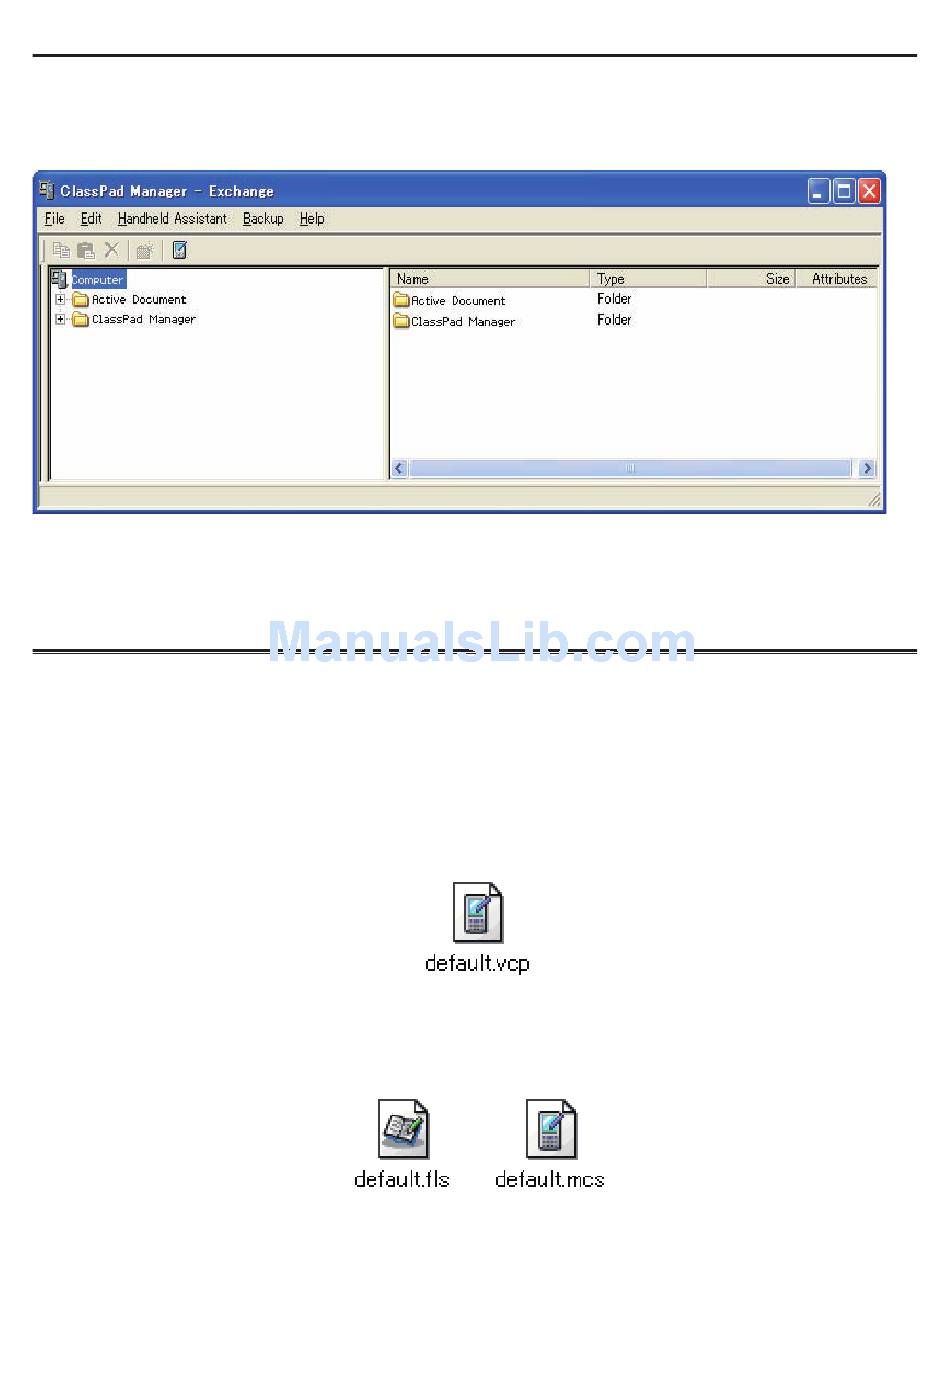Click the ClassPad Manager title bar icon
This screenshot has height=1392, width=950.
(x=47, y=190)
